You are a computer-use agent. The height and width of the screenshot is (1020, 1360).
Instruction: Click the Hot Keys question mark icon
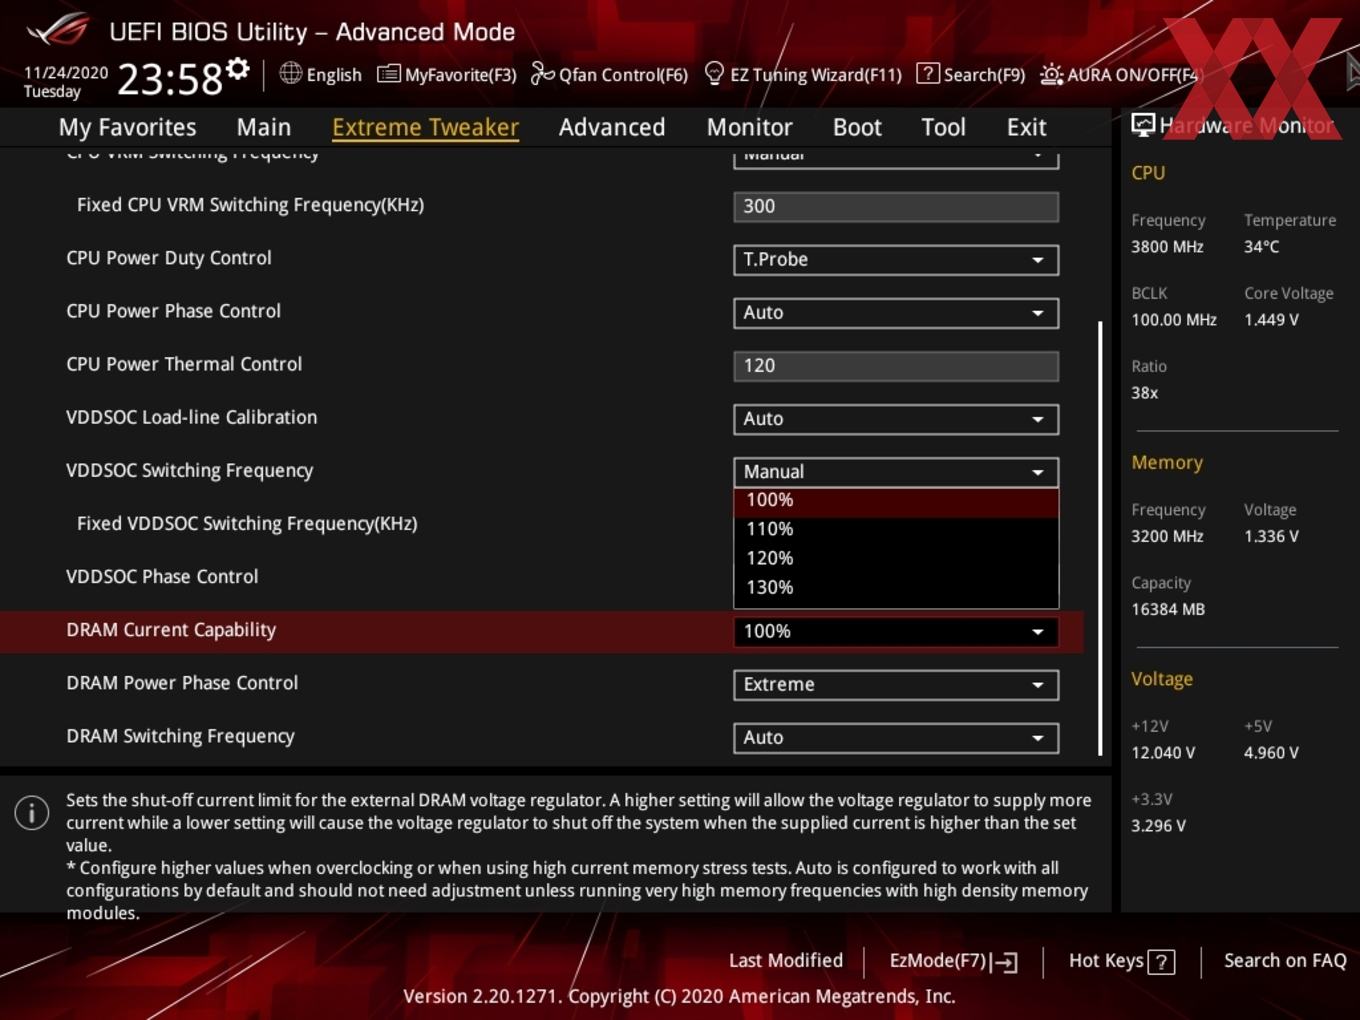pyautogui.click(x=1161, y=962)
